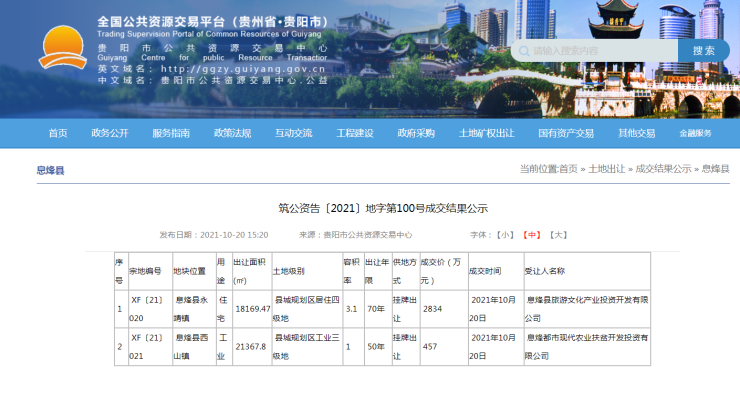Click the 搜索 search button
The height and width of the screenshot is (394, 740).
click(704, 51)
